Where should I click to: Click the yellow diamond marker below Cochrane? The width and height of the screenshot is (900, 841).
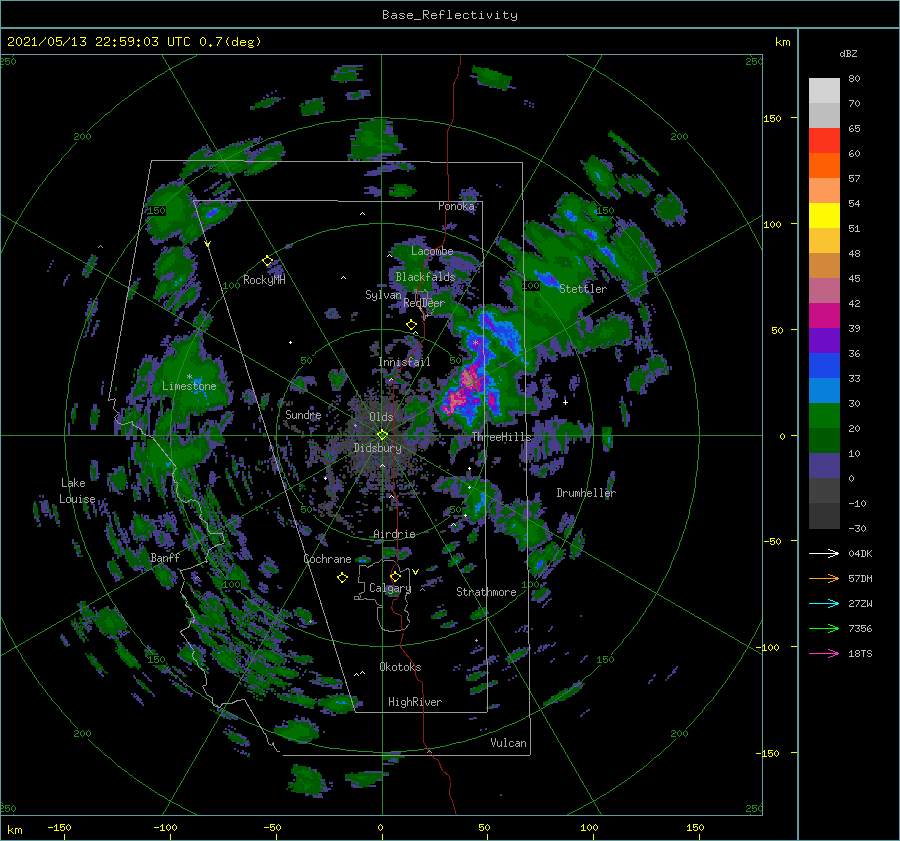click(x=342, y=578)
